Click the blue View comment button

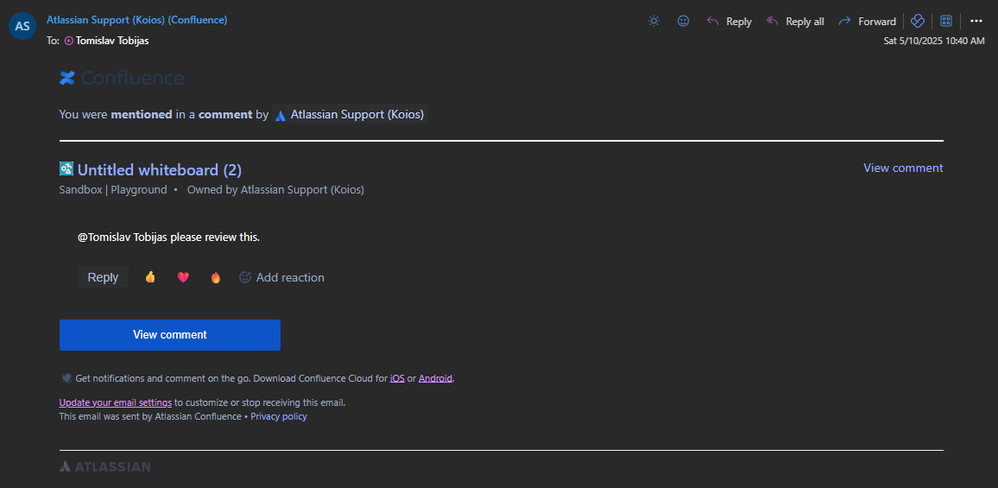pos(170,335)
